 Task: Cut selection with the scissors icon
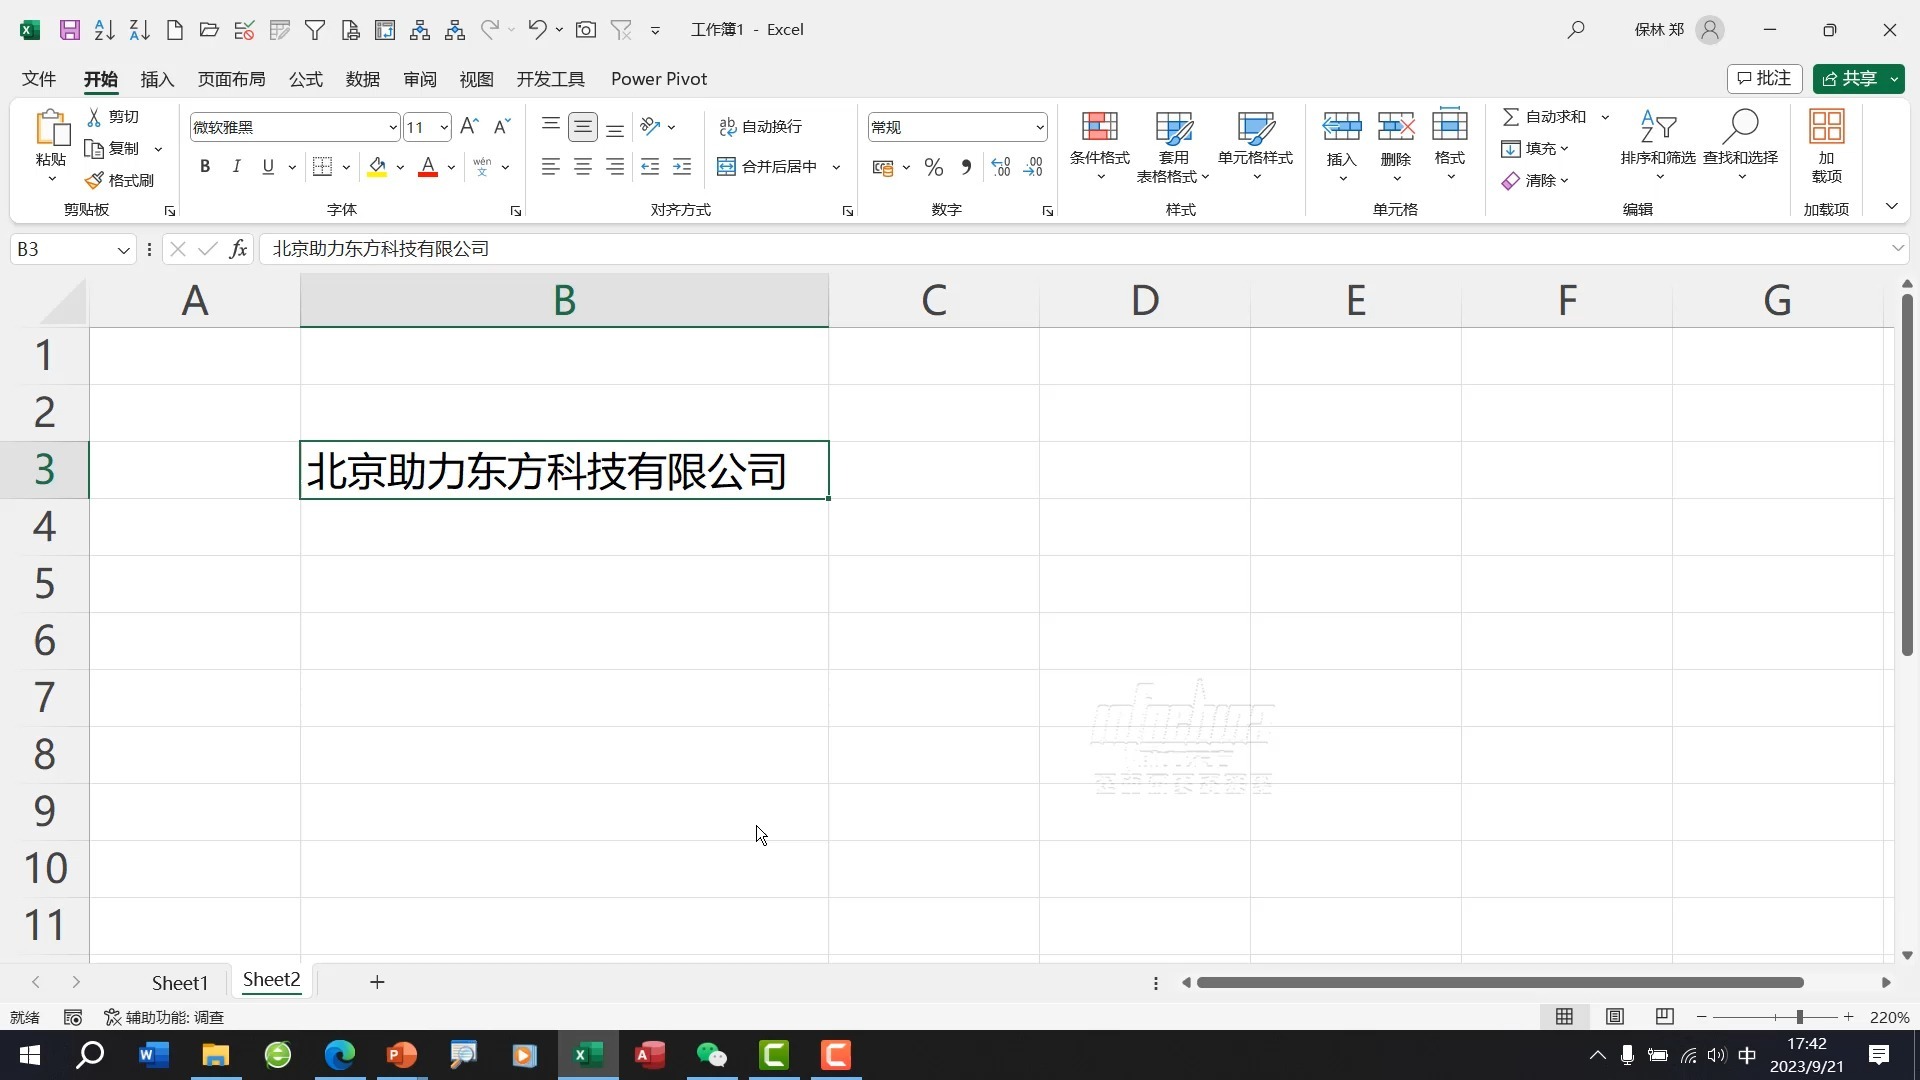[x=113, y=117]
